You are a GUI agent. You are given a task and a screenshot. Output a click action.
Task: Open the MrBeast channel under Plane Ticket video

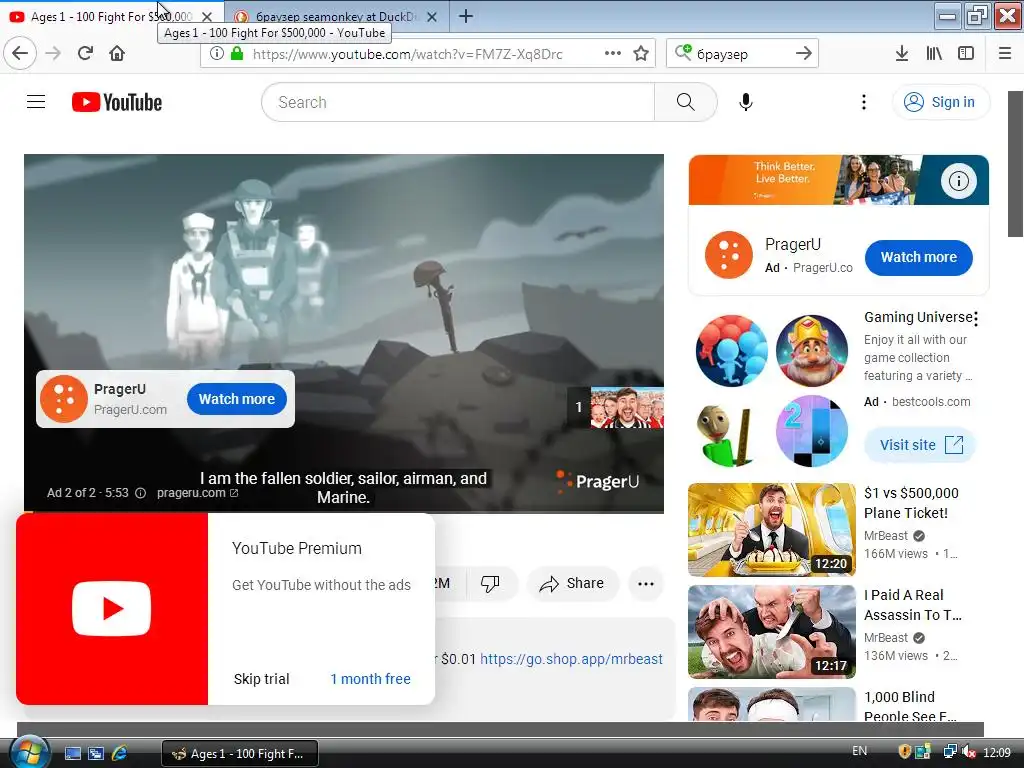click(x=886, y=536)
